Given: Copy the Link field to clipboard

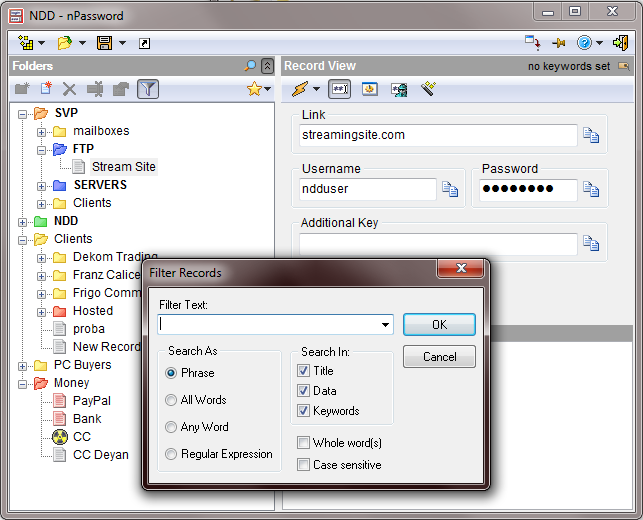Looking at the screenshot, I should (591, 136).
